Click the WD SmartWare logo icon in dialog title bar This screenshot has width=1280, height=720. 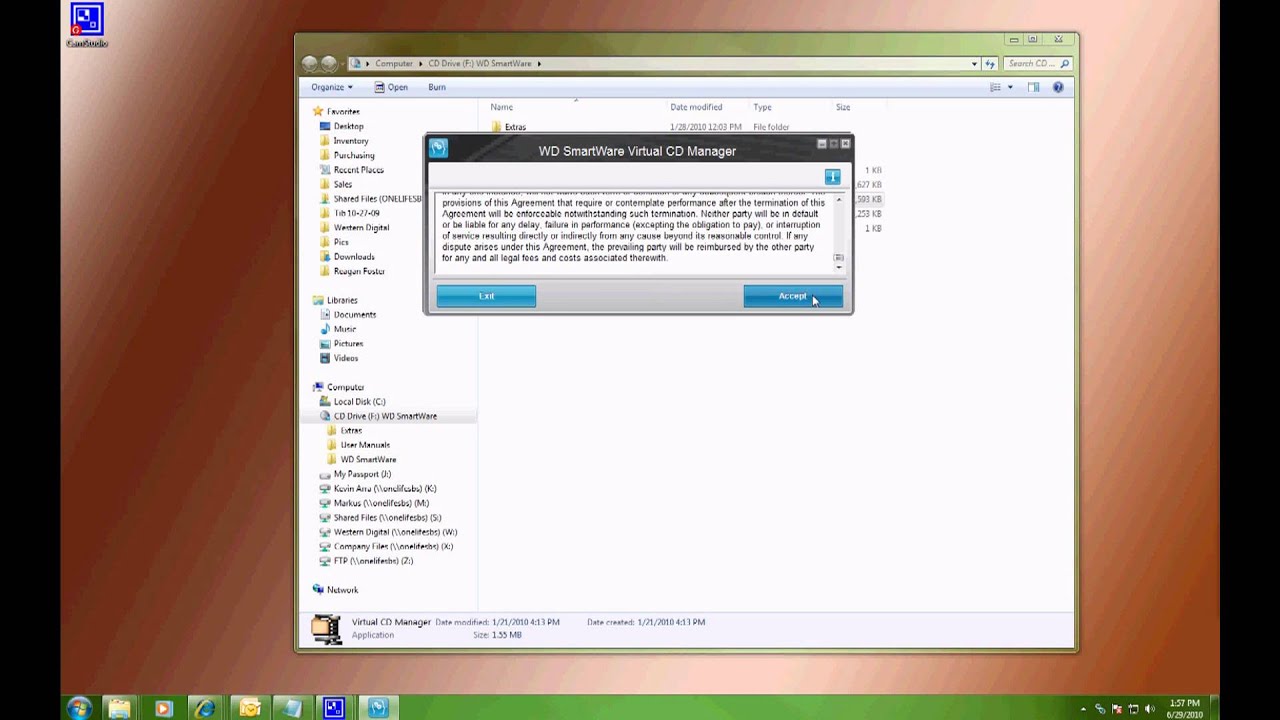(x=438, y=149)
